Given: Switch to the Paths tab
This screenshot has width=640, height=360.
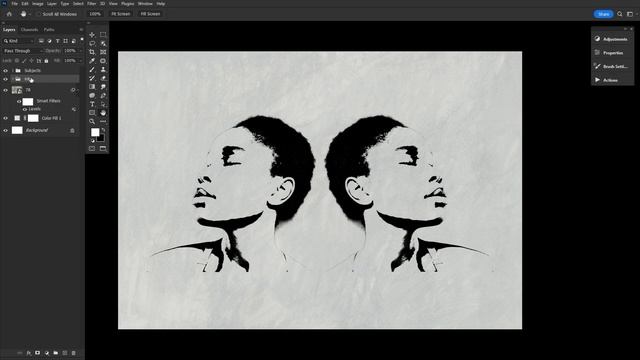Looking at the screenshot, I should (49, 30).
